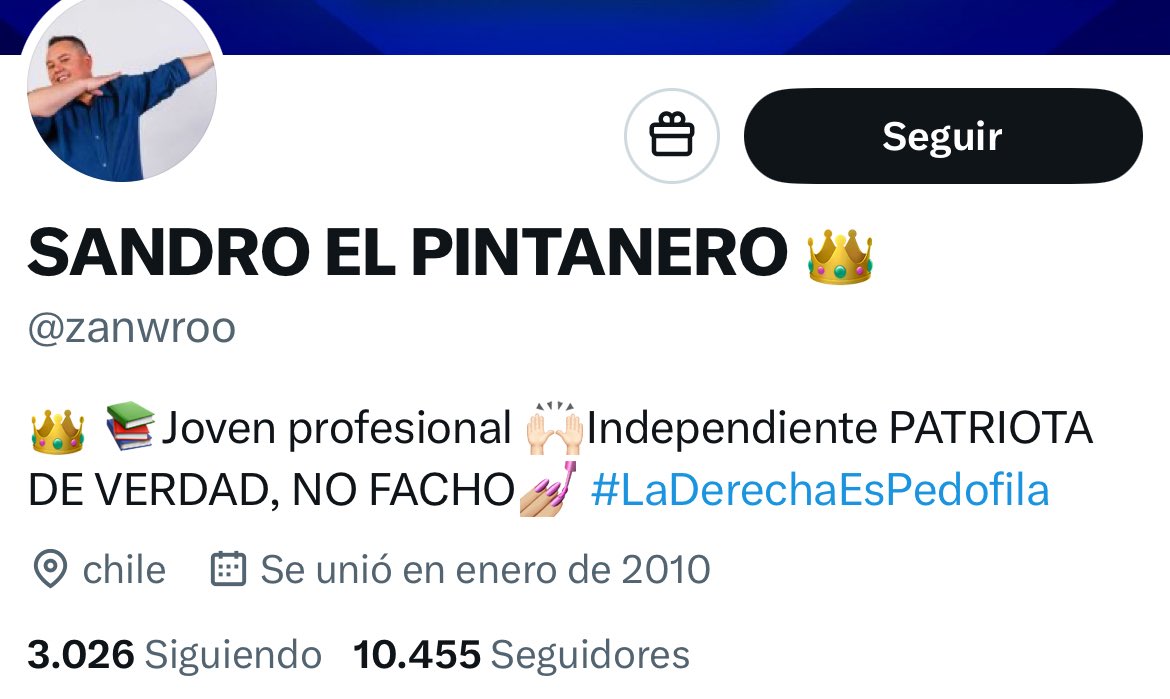1170x699 pixels.
Task: Follow the account with Seguir button
Action: [x=943, y=136]
